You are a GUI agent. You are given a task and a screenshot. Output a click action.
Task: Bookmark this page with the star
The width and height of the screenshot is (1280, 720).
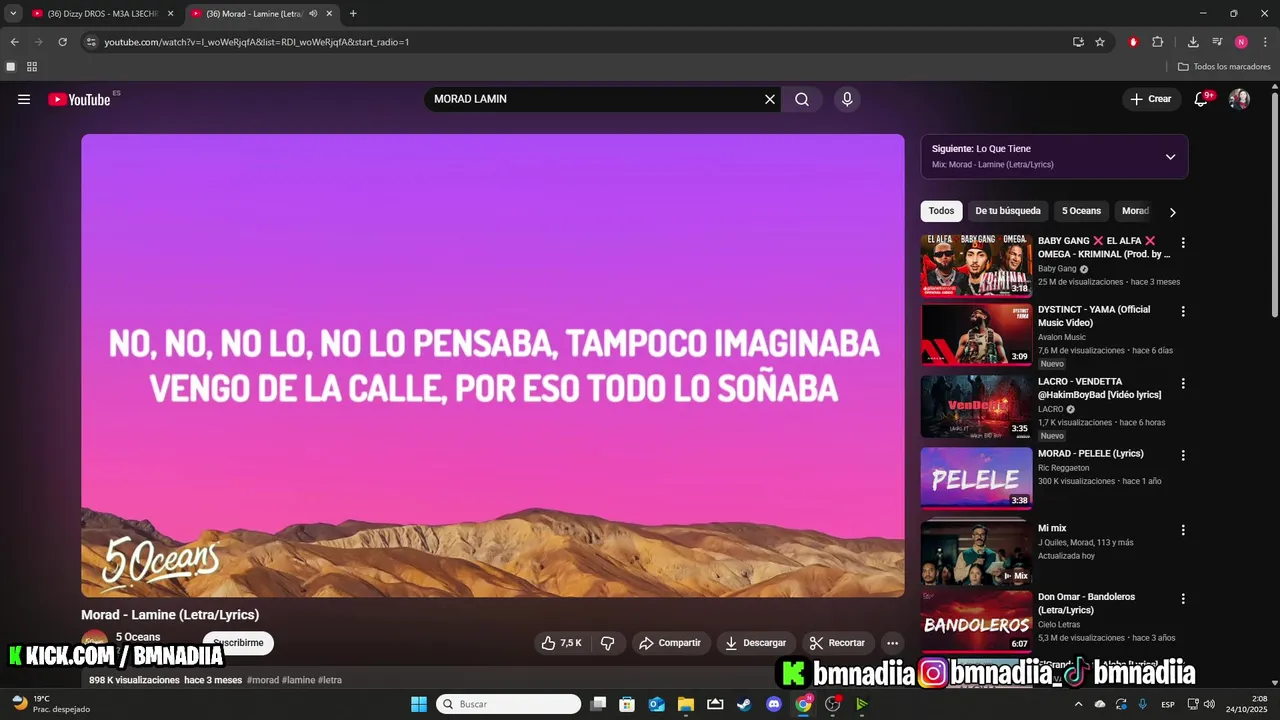pos(1100,42)
